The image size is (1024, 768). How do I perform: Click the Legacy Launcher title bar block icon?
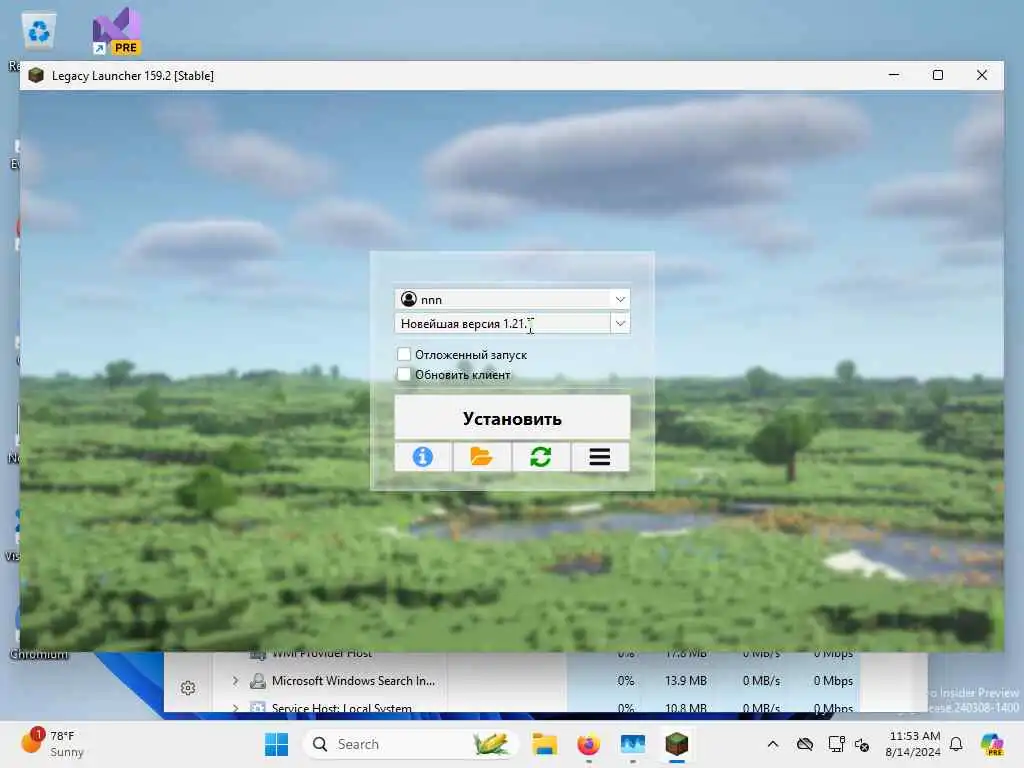coord(36,75)
